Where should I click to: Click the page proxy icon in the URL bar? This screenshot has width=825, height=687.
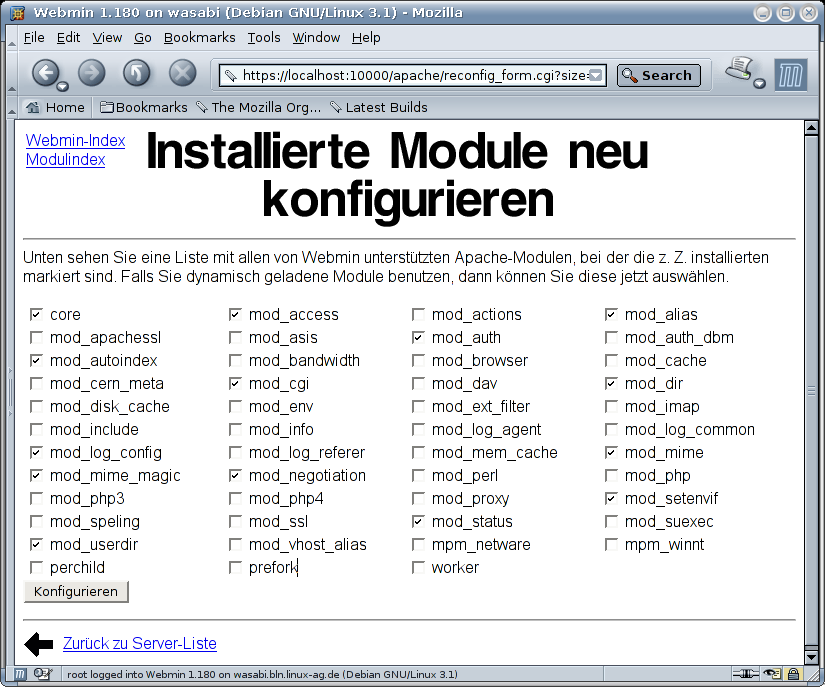[230, 76]
